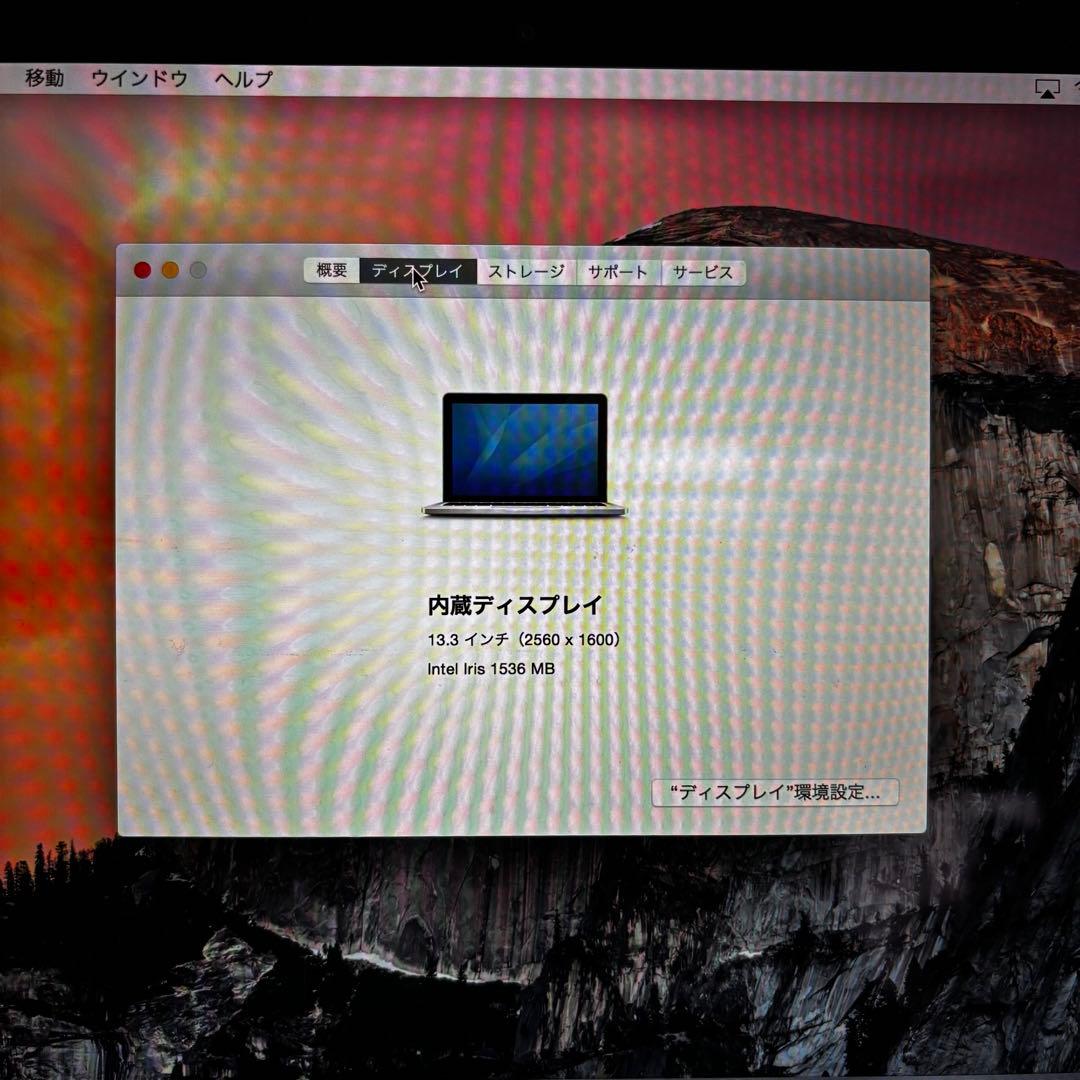Screen dimensions: 1080x1080
Task: Switch to the 概要 tab
Action: coord(331,270)
